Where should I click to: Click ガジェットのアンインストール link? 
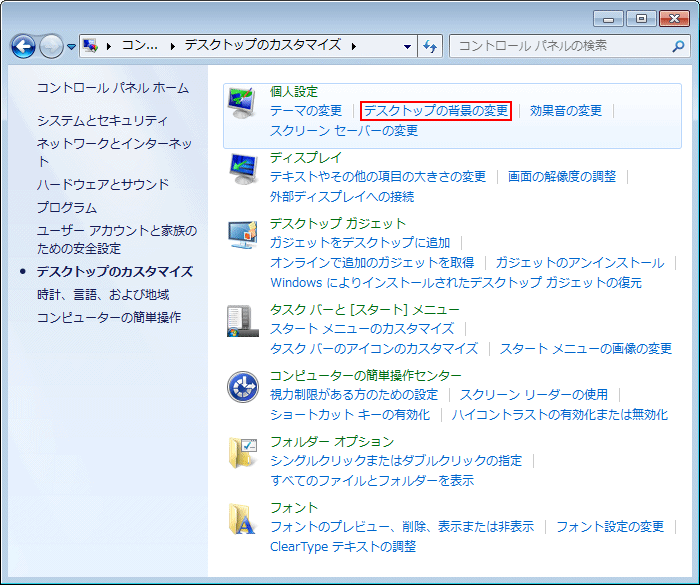[580, 263]
